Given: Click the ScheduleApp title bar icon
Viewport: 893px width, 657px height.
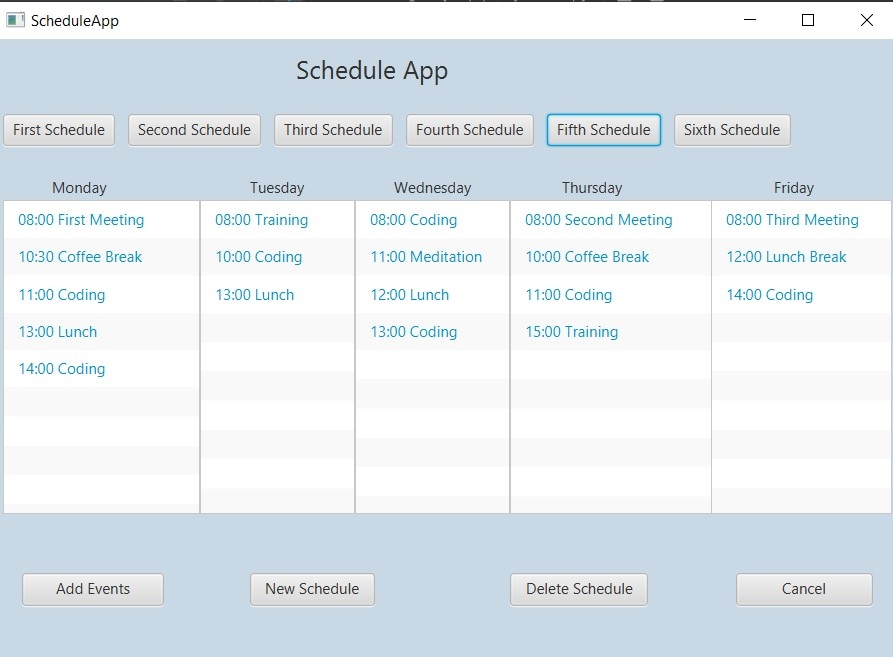Looking at the screenshot, I should pyautogui.click(x=15, y=20).
